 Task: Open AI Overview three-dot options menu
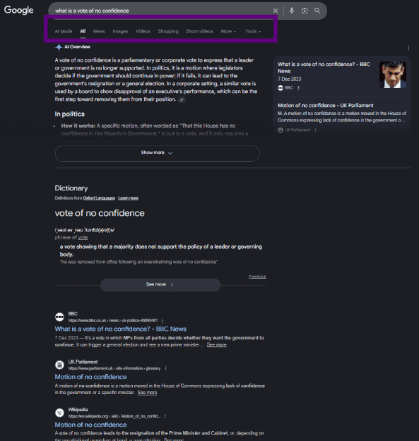point(408,48)
